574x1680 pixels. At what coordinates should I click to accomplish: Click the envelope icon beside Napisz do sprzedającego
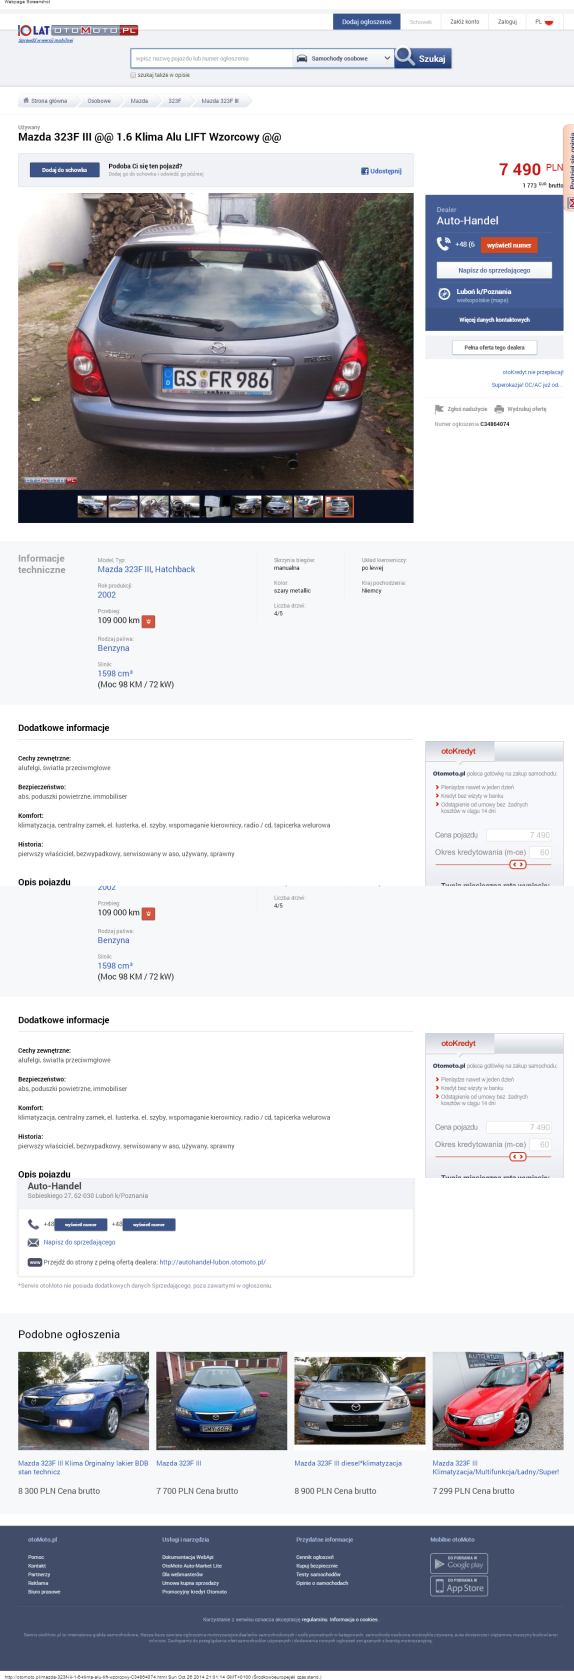(34, 1242)
